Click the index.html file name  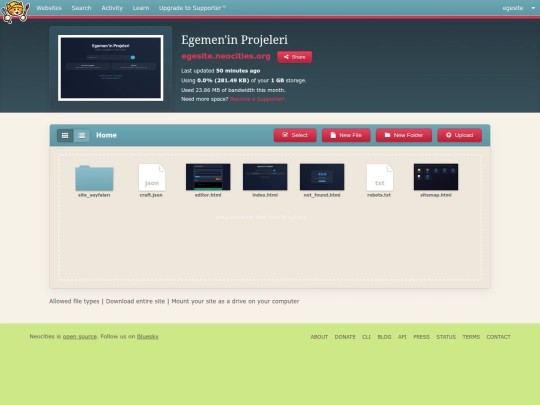click(265, 195)
